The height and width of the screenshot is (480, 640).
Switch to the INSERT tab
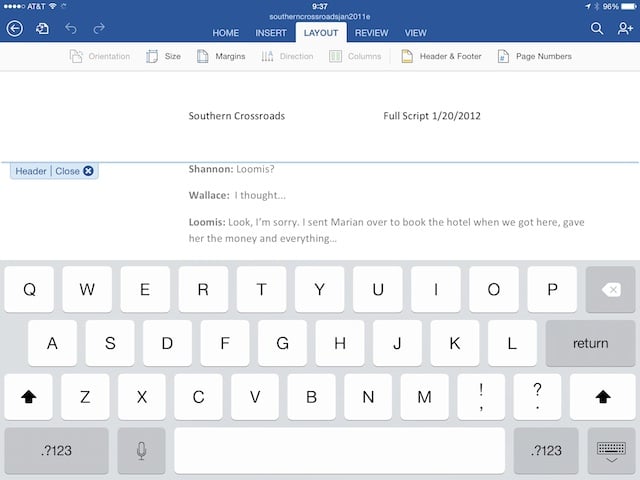(271, 33)
